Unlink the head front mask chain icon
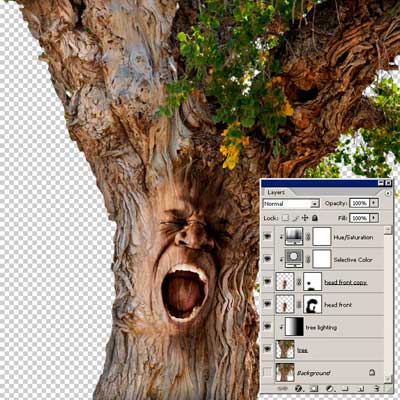400x400 pixels. click(299, 304)
